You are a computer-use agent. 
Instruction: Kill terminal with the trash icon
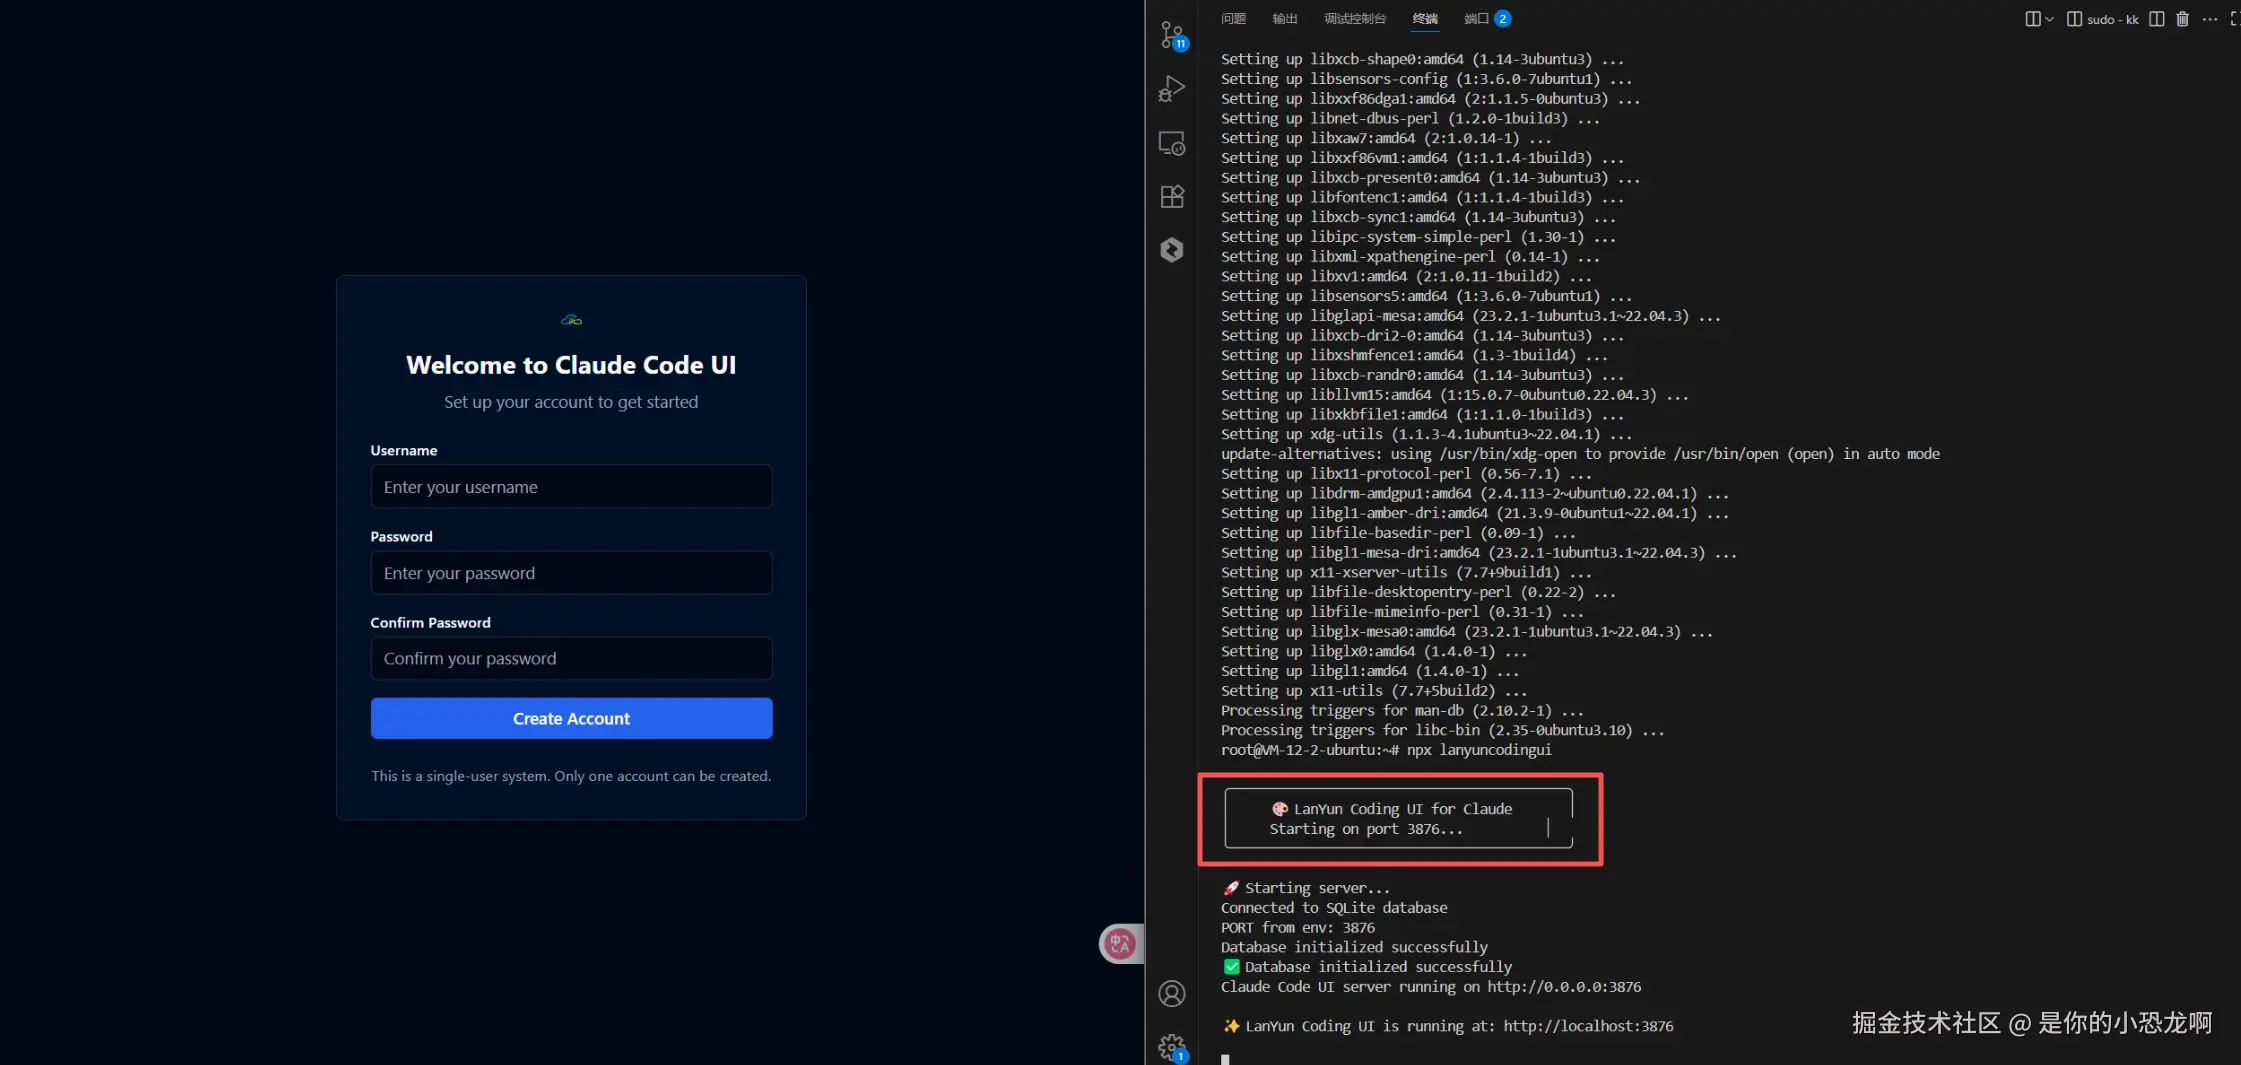2183,19
